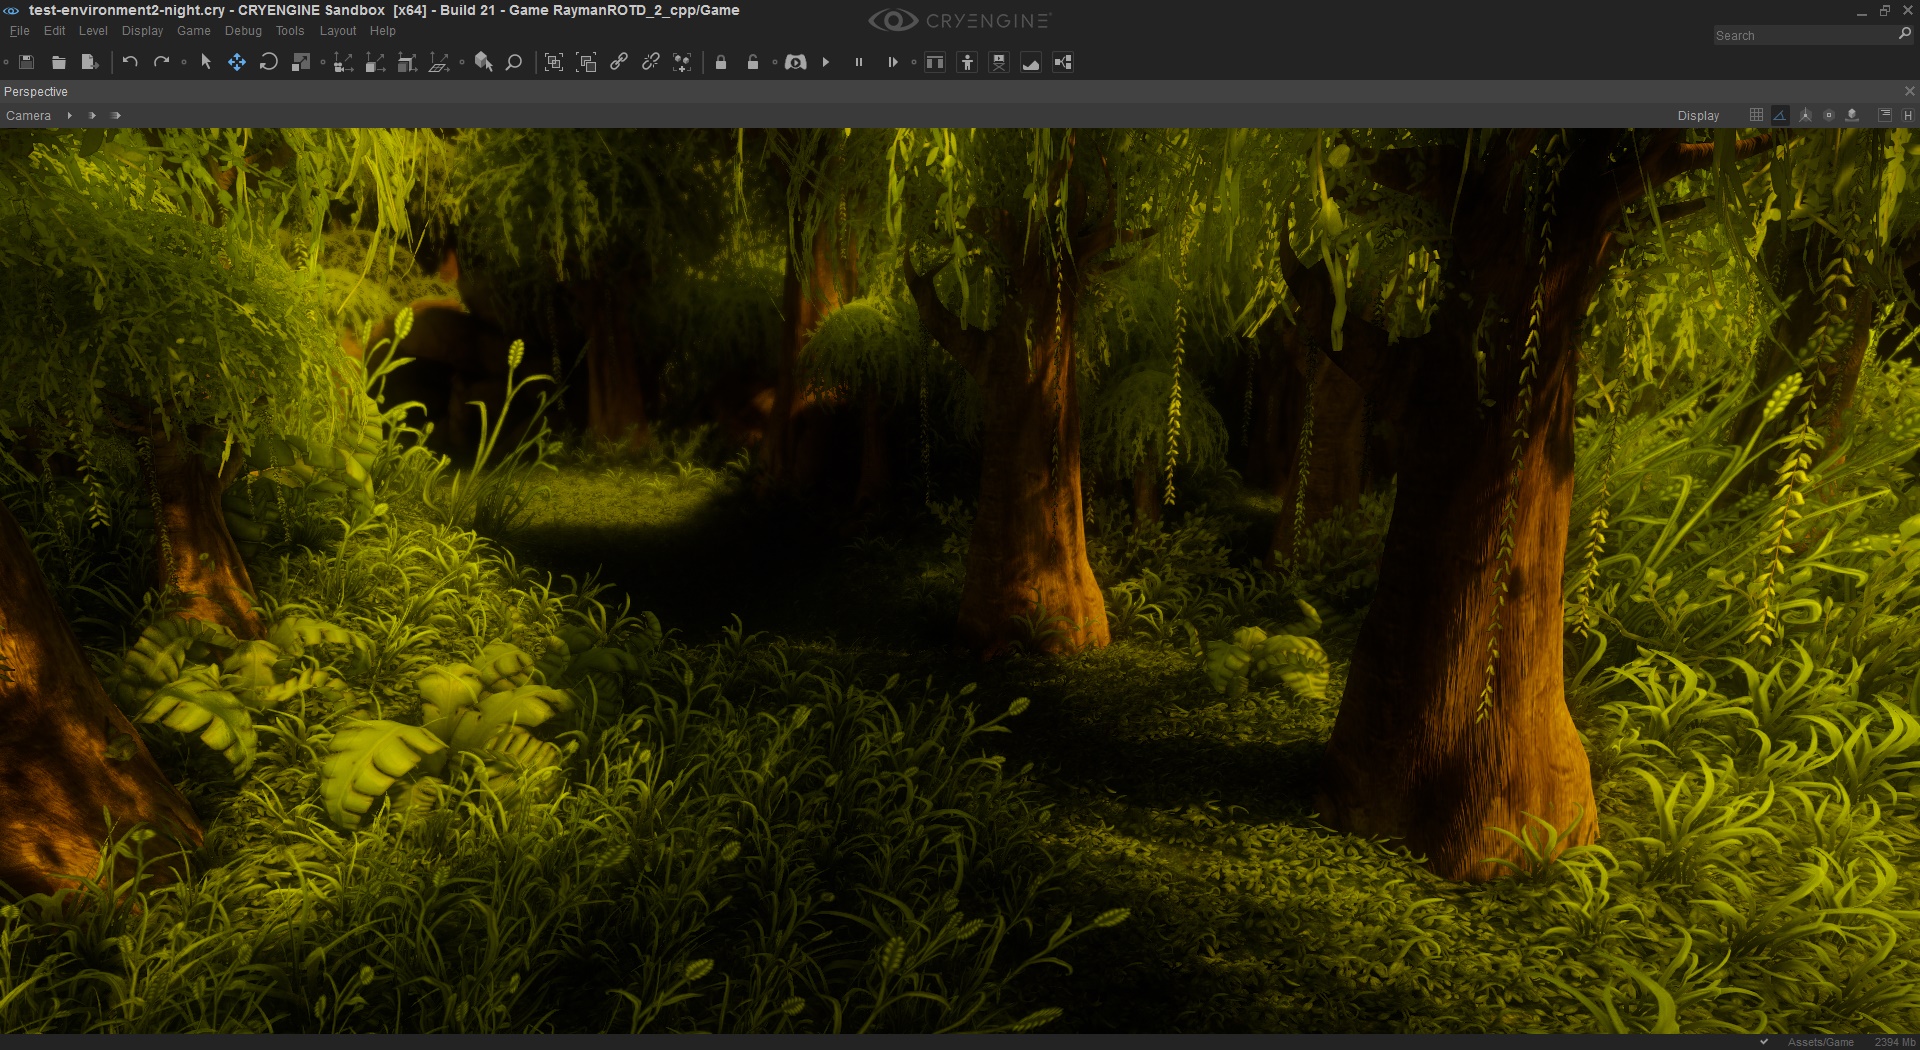Click the link objects chain icon
Image resolution: width=1920 pixels, height=1050 pixels.
(x=619, y=62)
